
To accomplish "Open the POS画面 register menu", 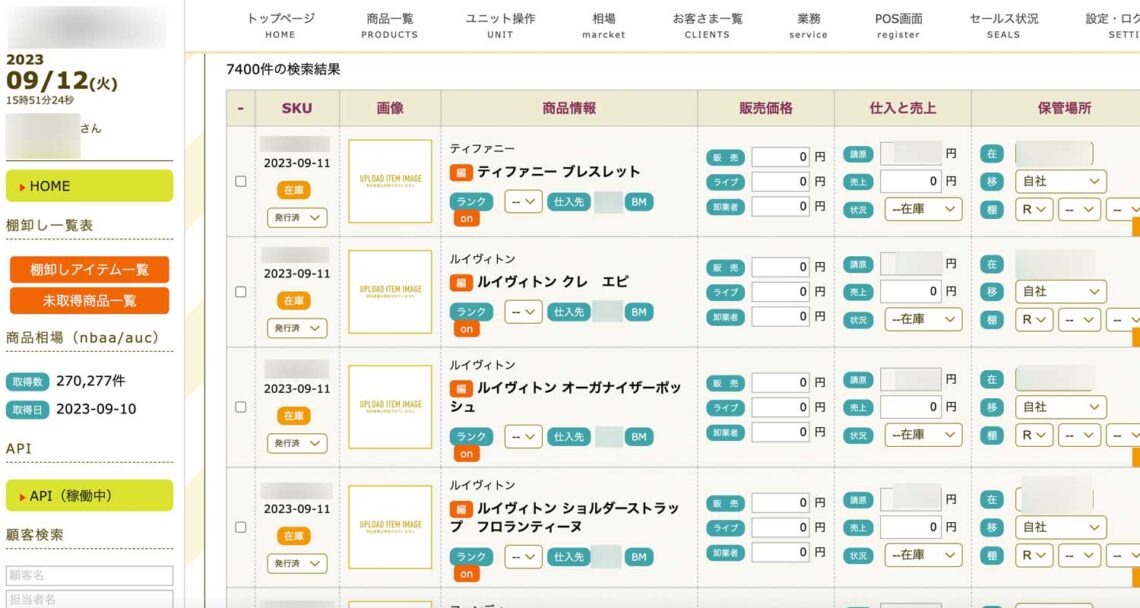I will pos(899,25).
